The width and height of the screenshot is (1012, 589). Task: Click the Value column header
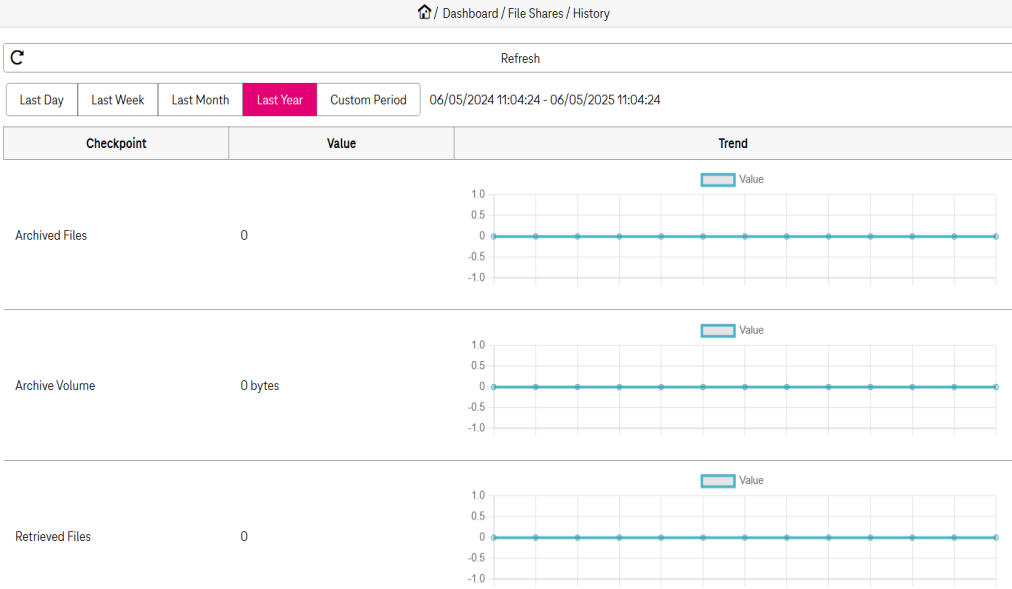coord(341,143)
